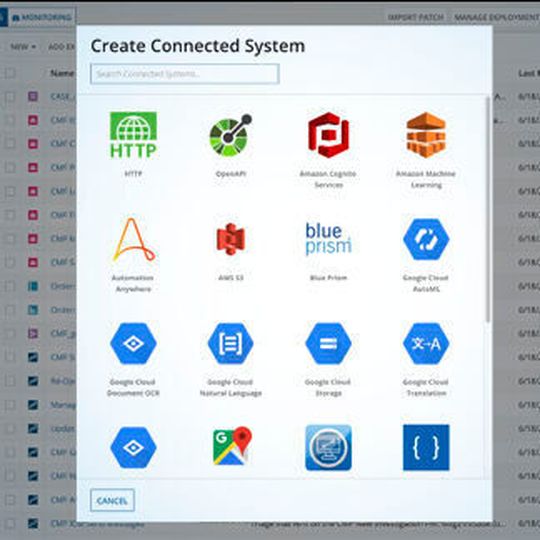Image resolution: width=540 pixels, height=540 pixels.
Task: Select the AWS S3 connector
Action: (x=231, y=239)
